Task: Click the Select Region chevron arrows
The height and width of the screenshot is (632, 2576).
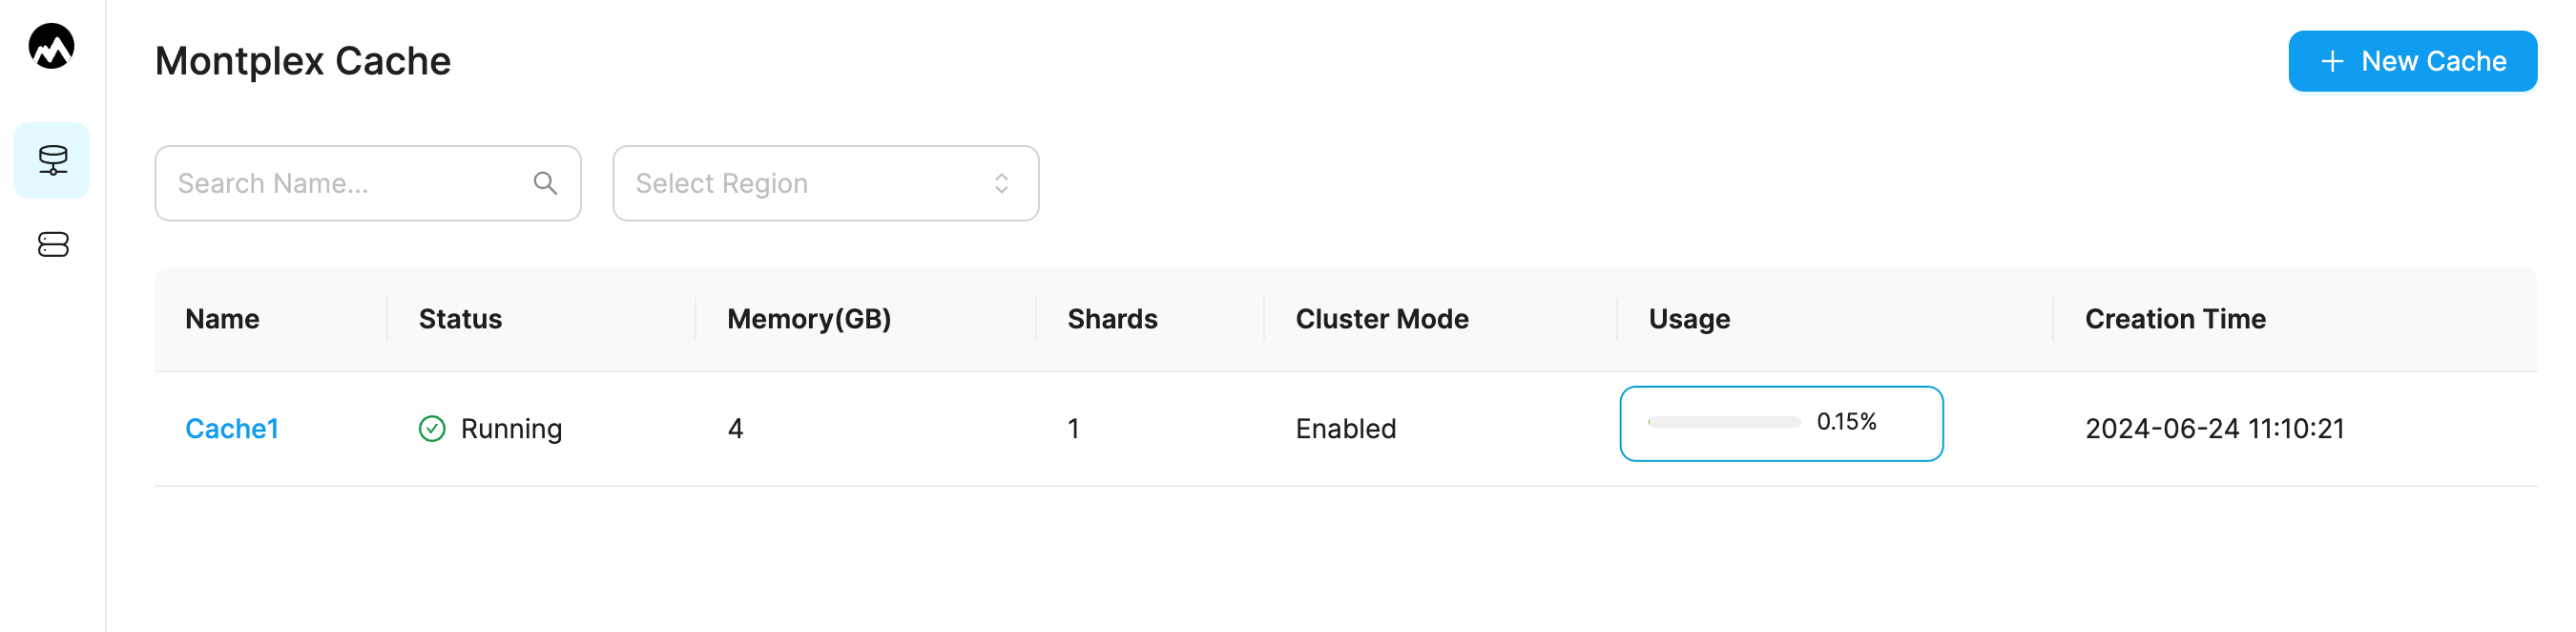Action: tap(1001, 183)
